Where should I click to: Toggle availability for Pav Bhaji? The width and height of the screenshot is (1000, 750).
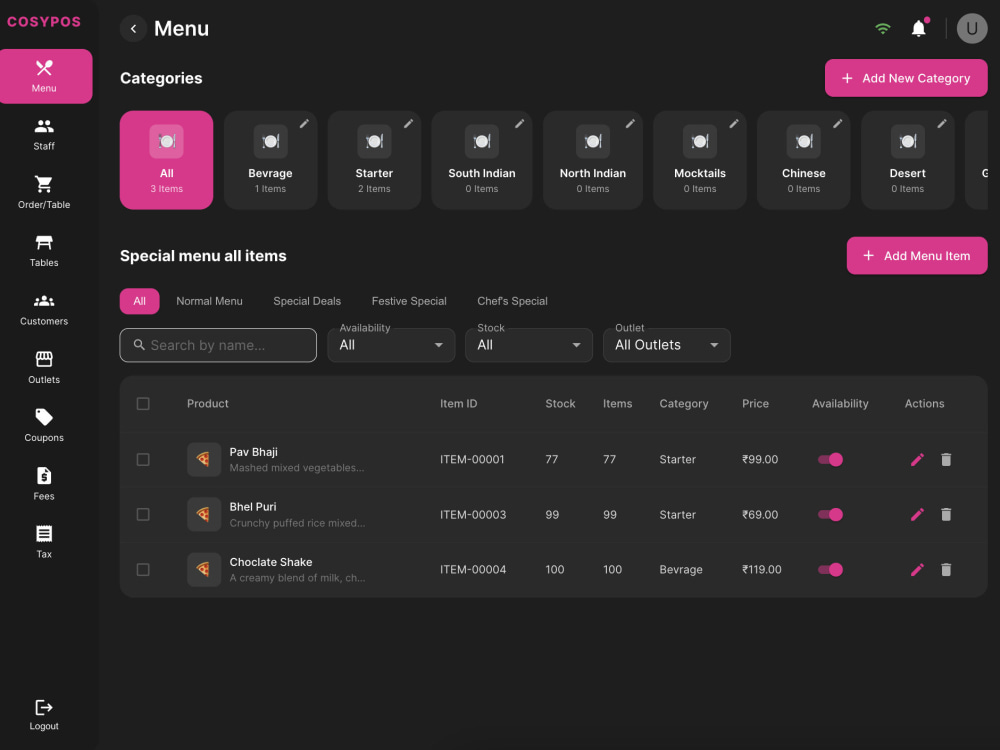[x=830, y=459]
